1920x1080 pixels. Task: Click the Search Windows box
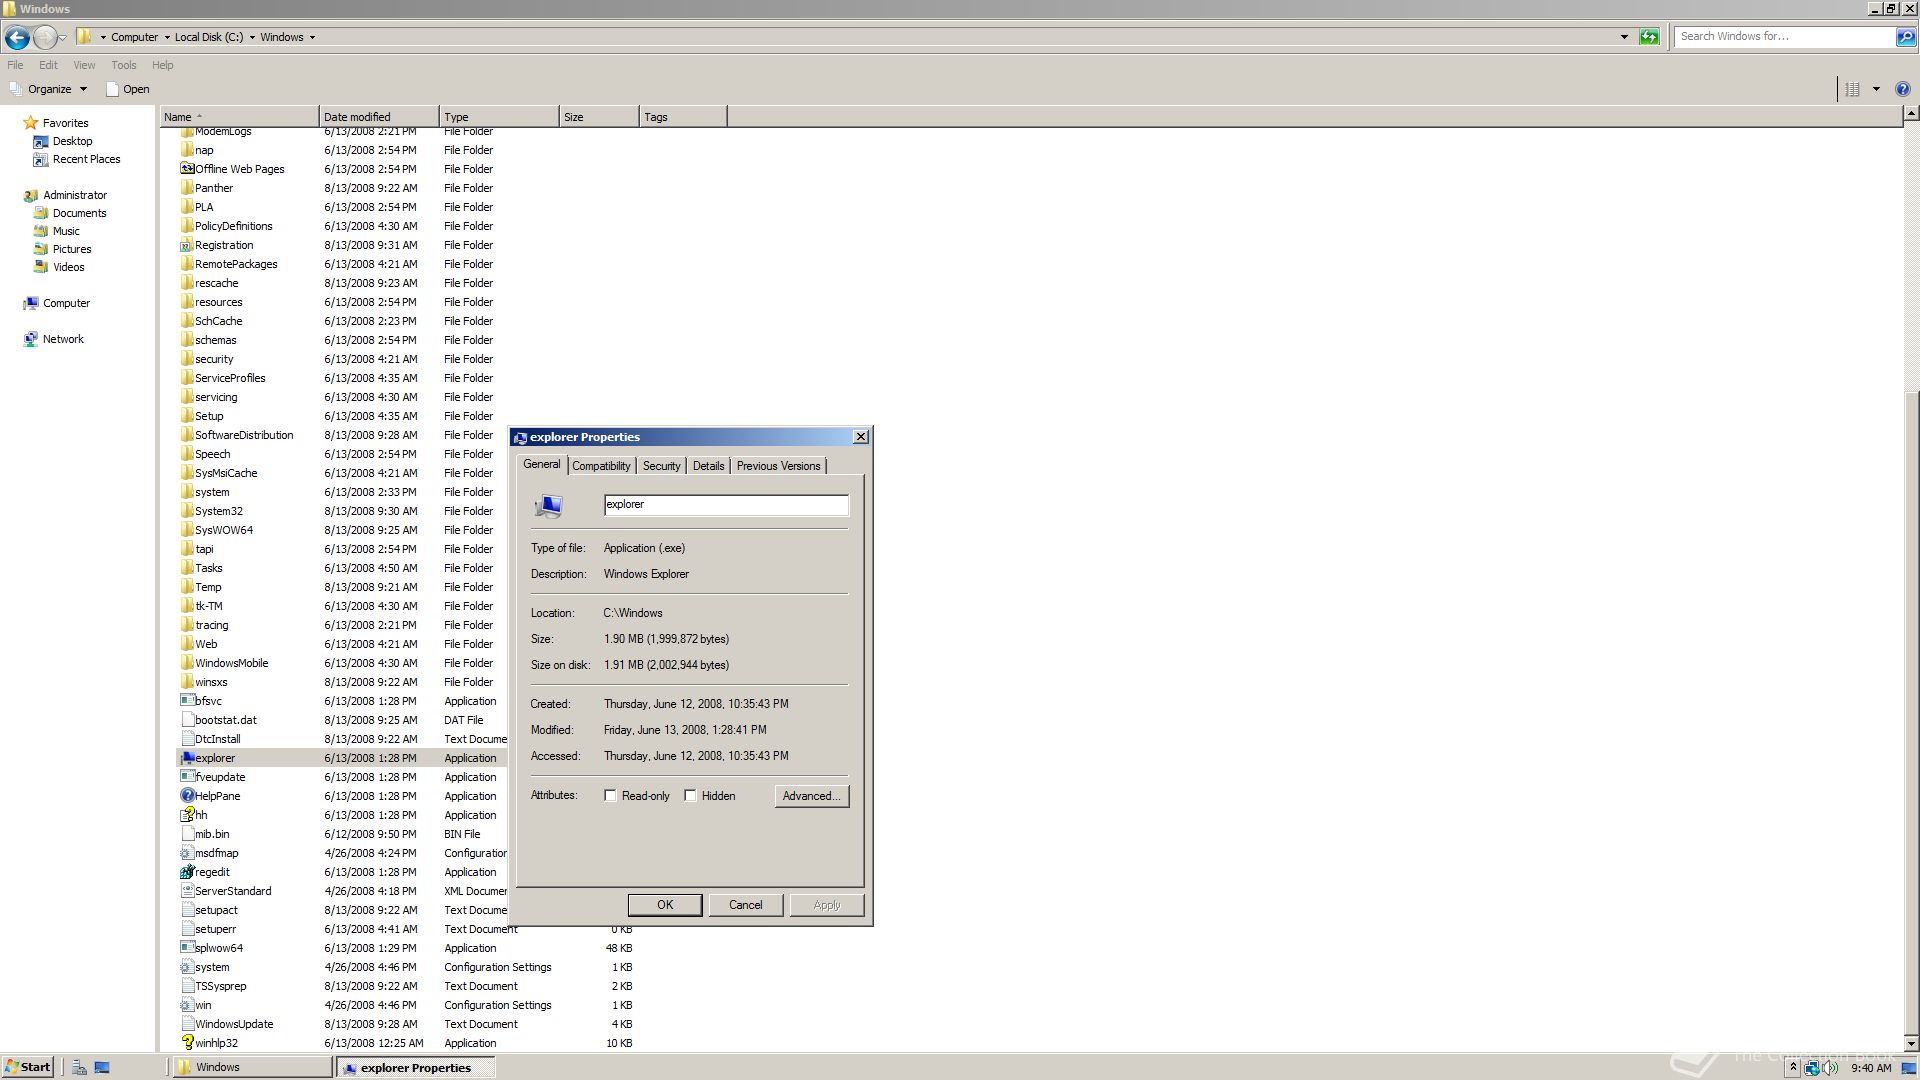pyautogui.click(x=1785, y=37)
